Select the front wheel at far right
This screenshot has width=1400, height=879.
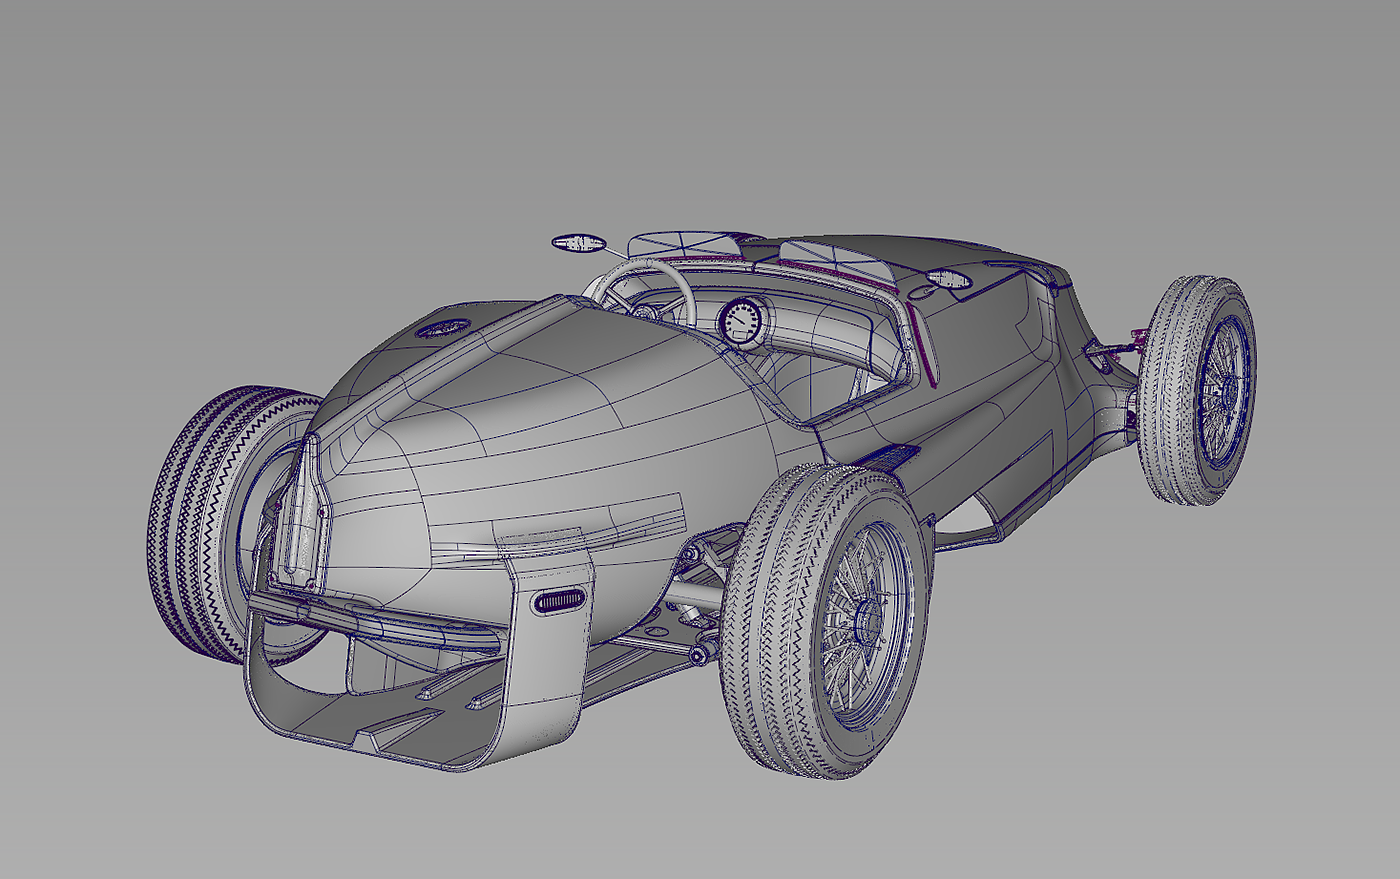click(1200, 390)
